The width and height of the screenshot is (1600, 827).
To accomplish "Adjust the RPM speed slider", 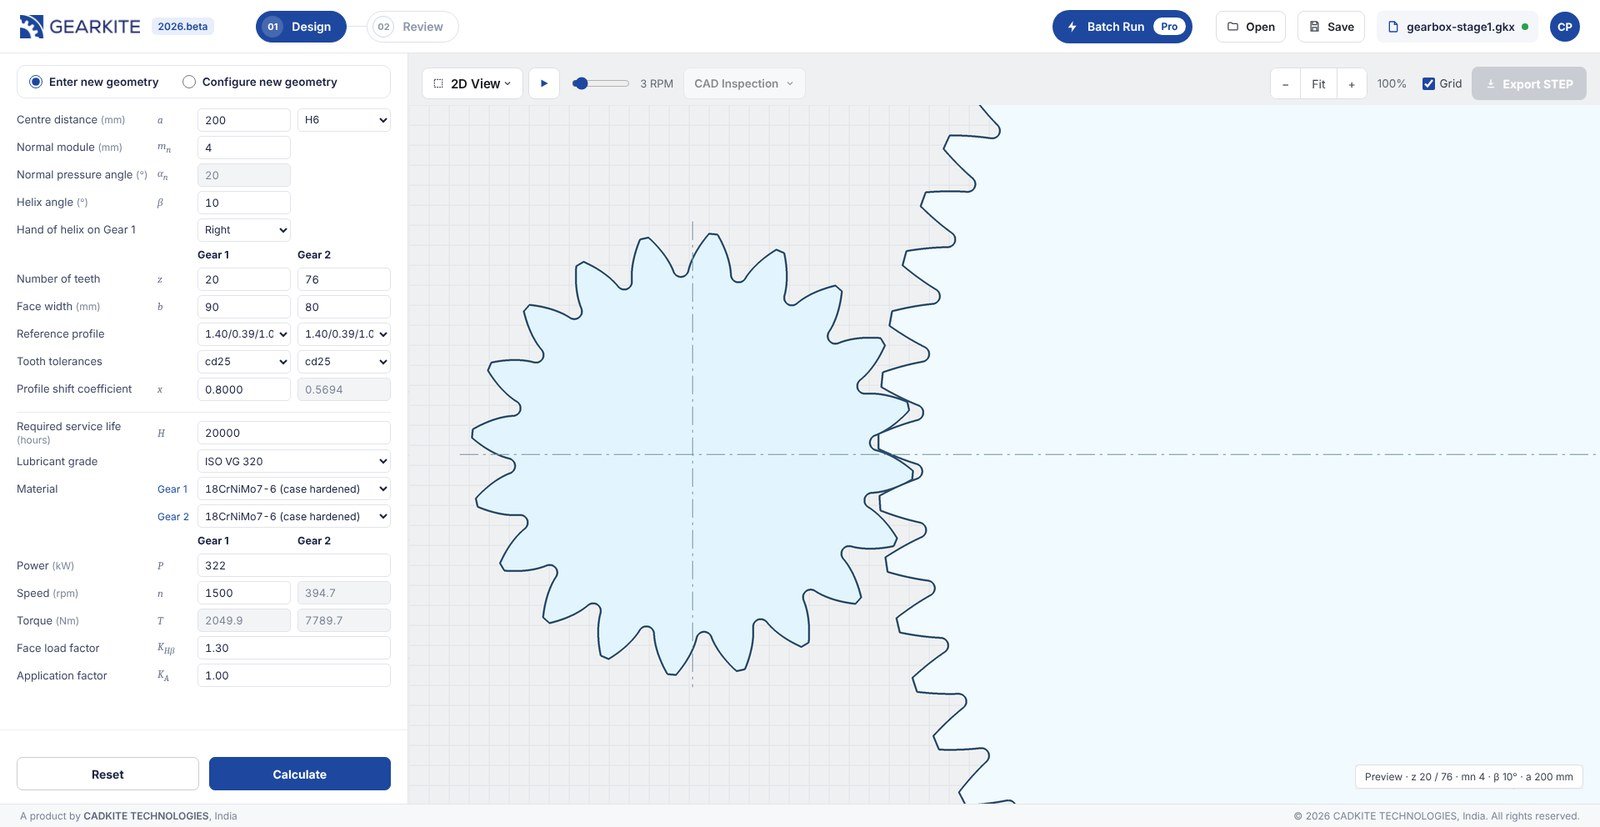I will 600,84.
